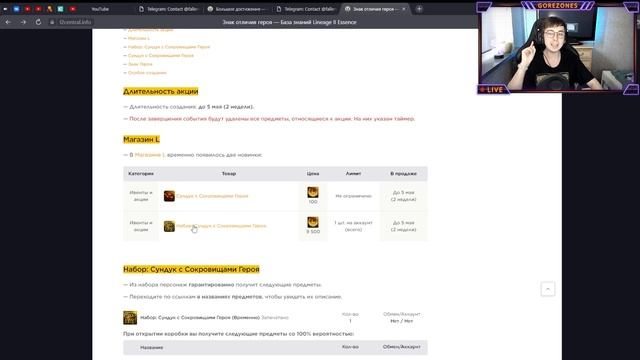Click the 'Товар' column header
The width and height of the screenshot is (640, 360).
[229, 173]
